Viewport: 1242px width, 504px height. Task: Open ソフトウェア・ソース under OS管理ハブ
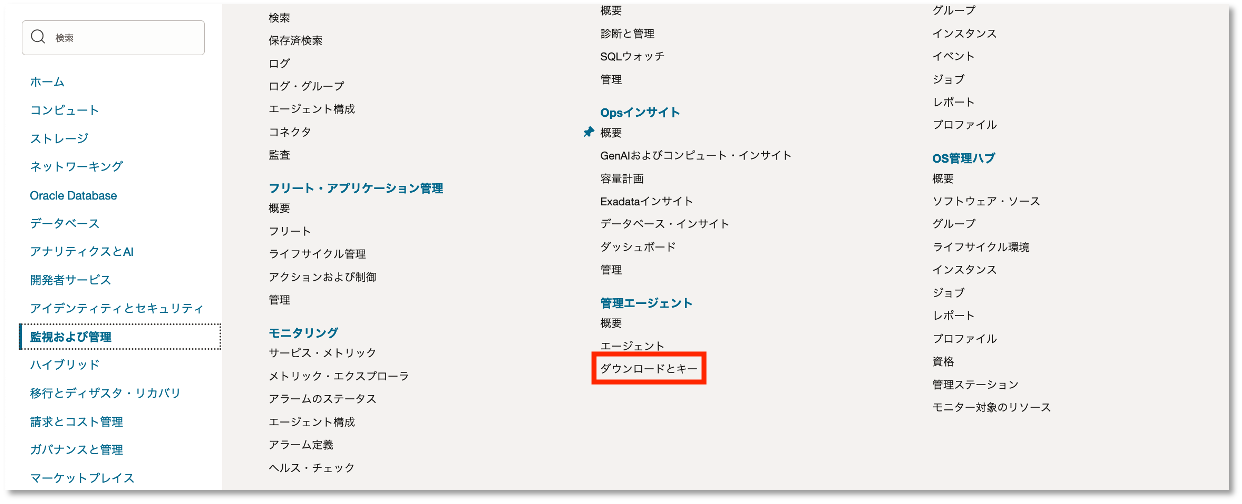pyautogui.click(x=986, y=201)
